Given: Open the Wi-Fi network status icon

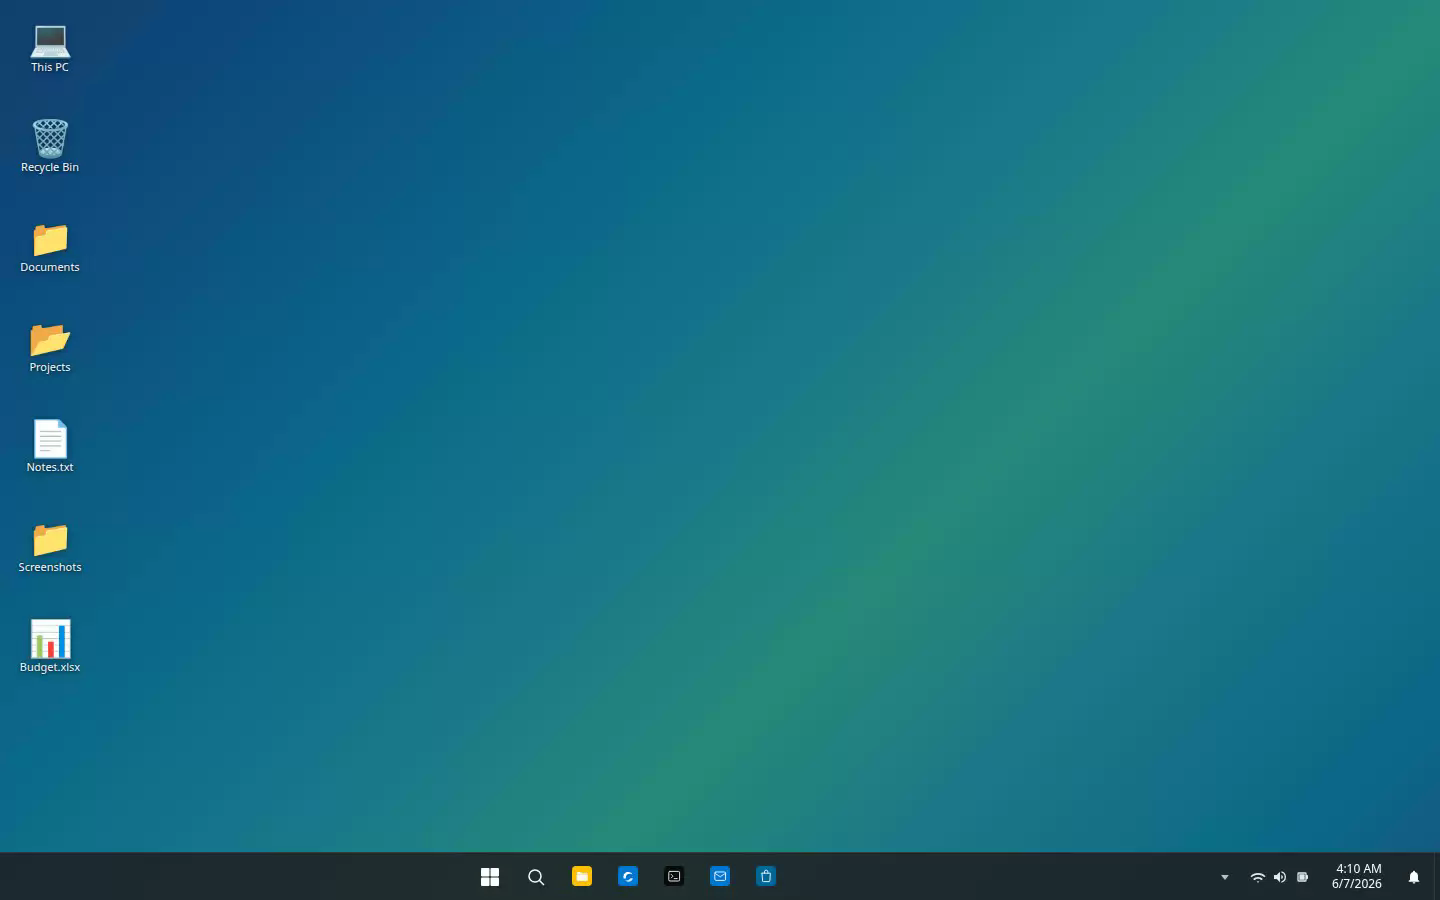Looking at the screenshot, I should (x=1258, y=877).
